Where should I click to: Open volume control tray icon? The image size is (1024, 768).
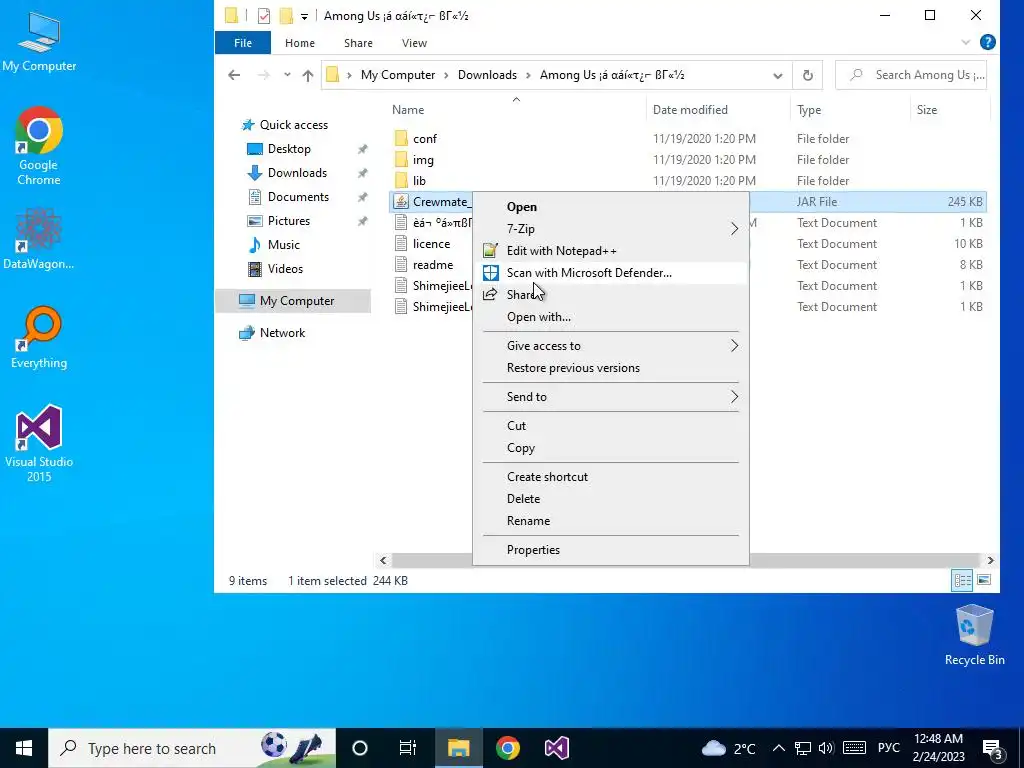point(826,748)
